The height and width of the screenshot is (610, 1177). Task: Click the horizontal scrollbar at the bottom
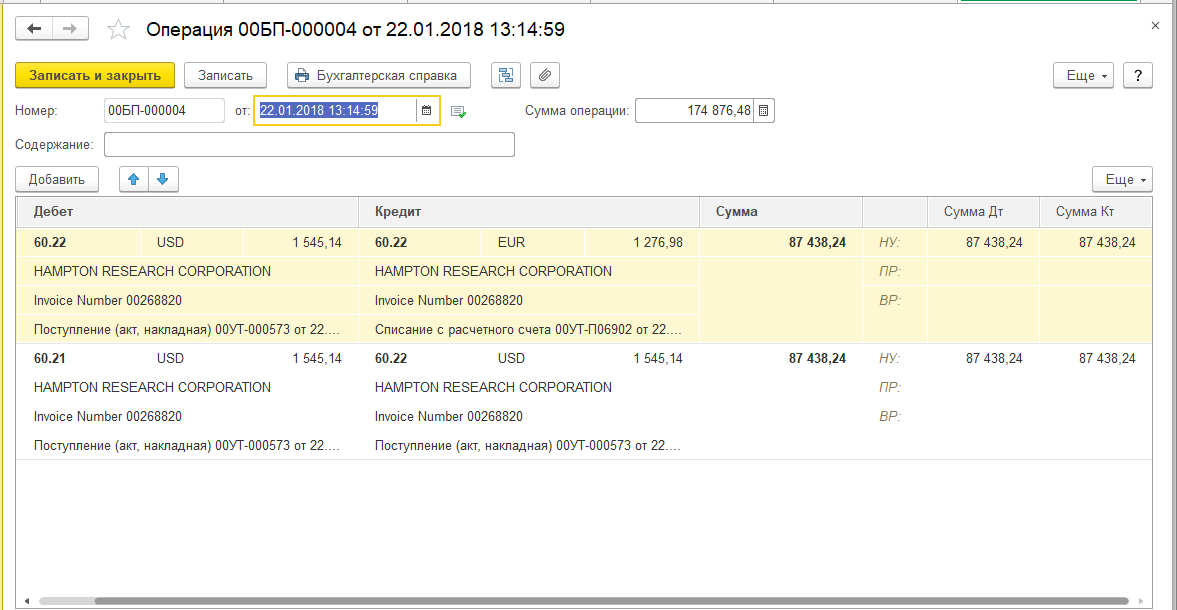pos(580,601)
